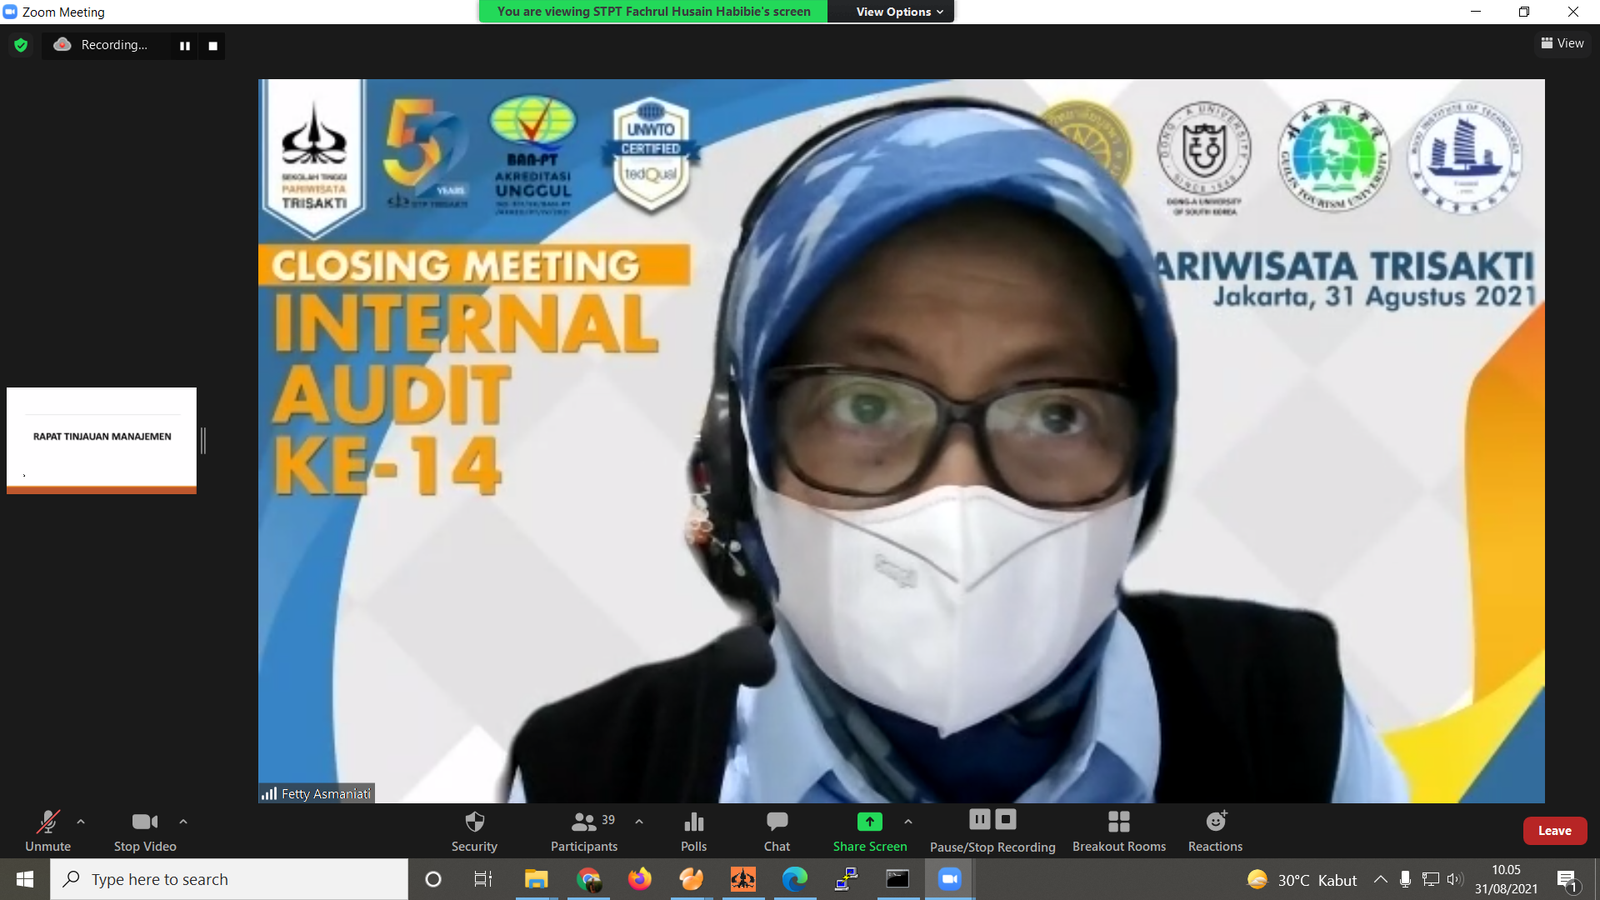
Task: Open the Polls icon
Action: click(693, 823)
